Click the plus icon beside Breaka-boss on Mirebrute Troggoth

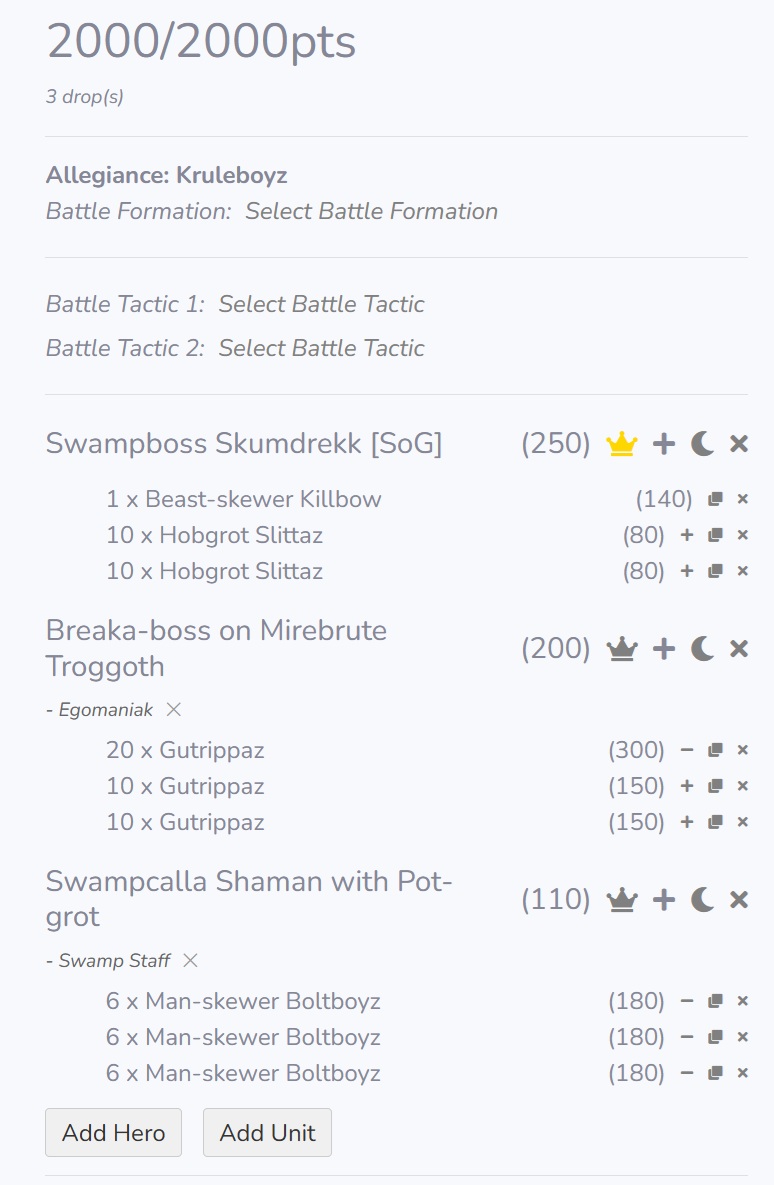[x=664, y=649]
